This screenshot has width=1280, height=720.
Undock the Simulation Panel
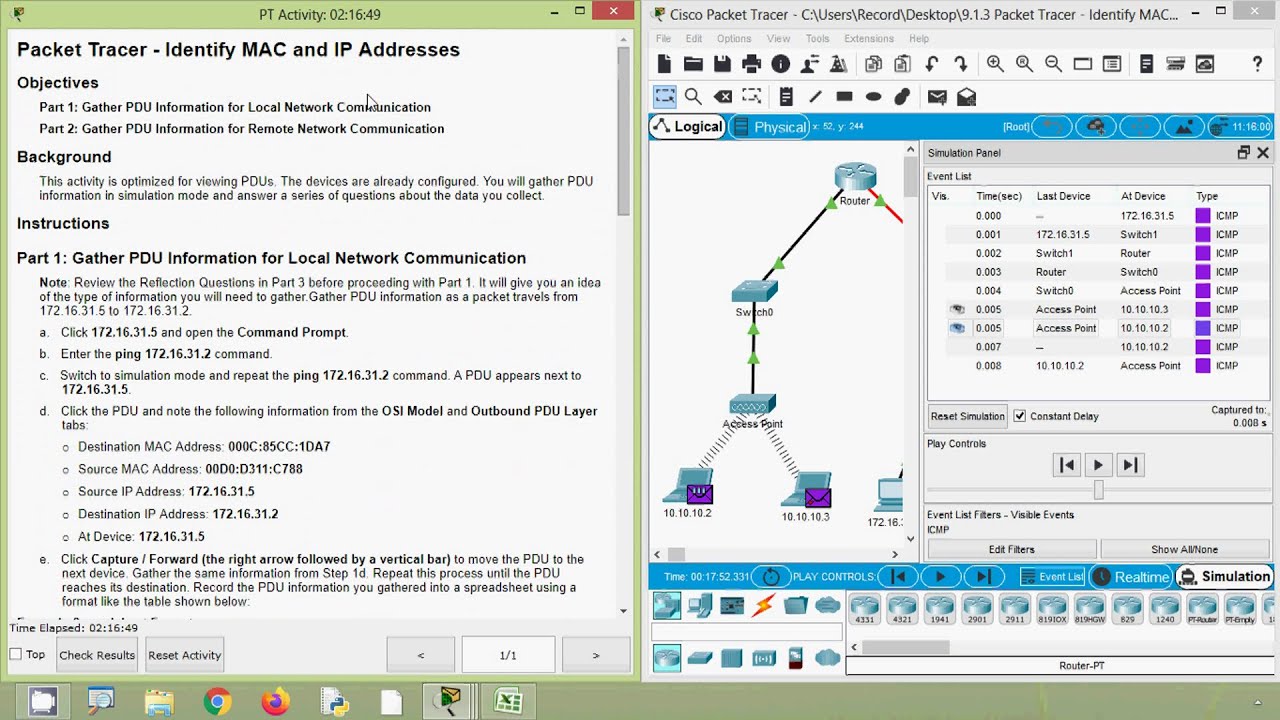pyautogui.click(x=1243, y=152)
